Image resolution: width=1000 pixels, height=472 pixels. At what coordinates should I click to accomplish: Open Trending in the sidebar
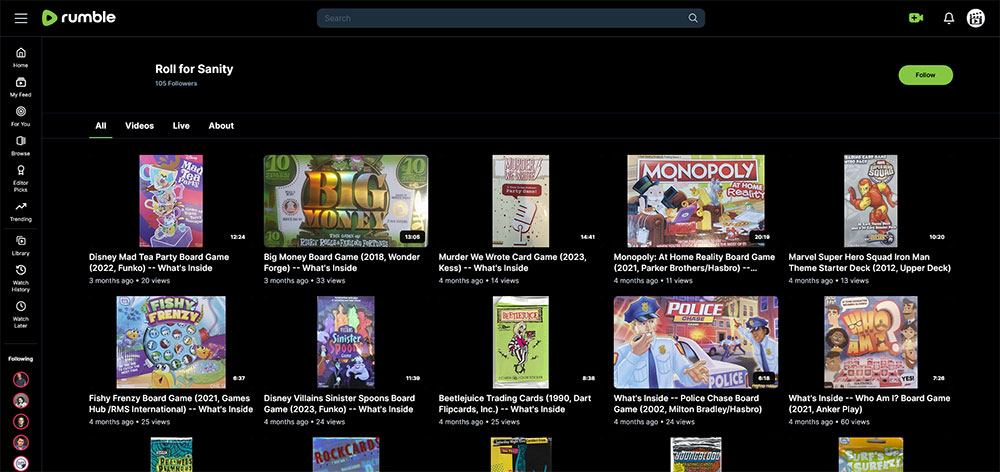pyautogui.click(x=21, y=211)
